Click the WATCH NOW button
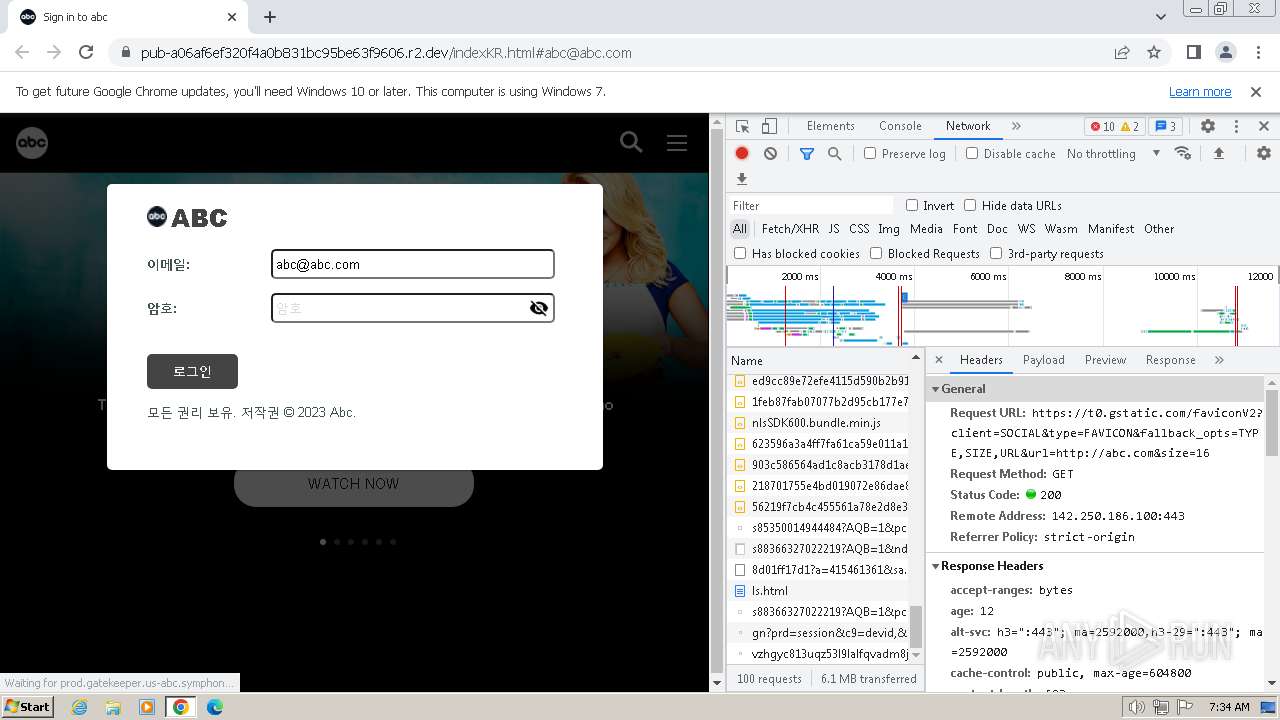Image resolution: width=1280 pixels, height=720 pixels. 353,484
